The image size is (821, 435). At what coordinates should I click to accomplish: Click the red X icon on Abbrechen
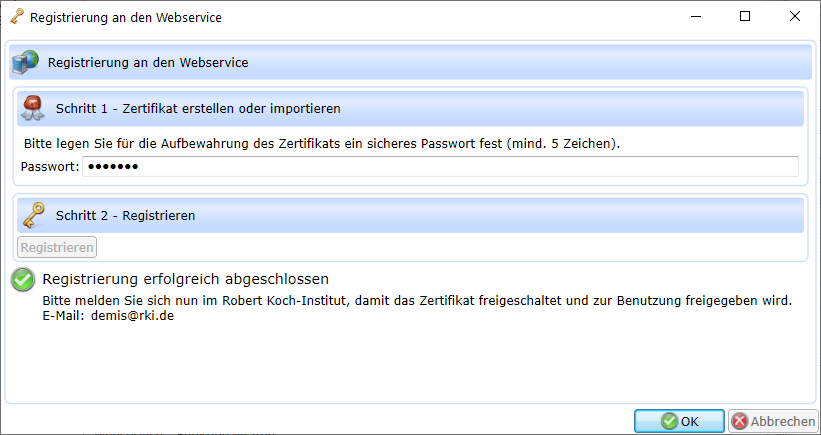point(739,422)
